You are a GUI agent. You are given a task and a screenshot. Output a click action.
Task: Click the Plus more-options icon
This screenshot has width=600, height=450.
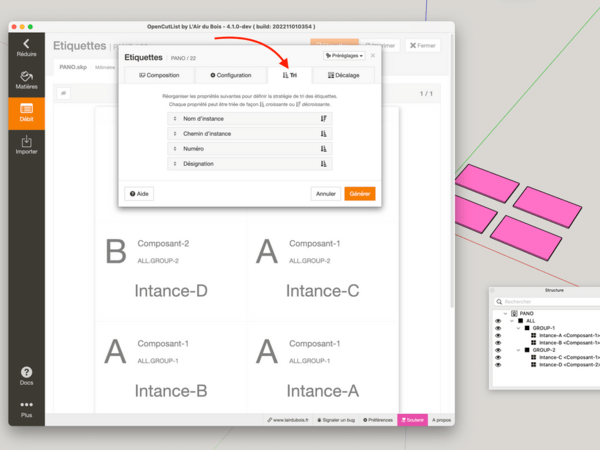point(26,408)
